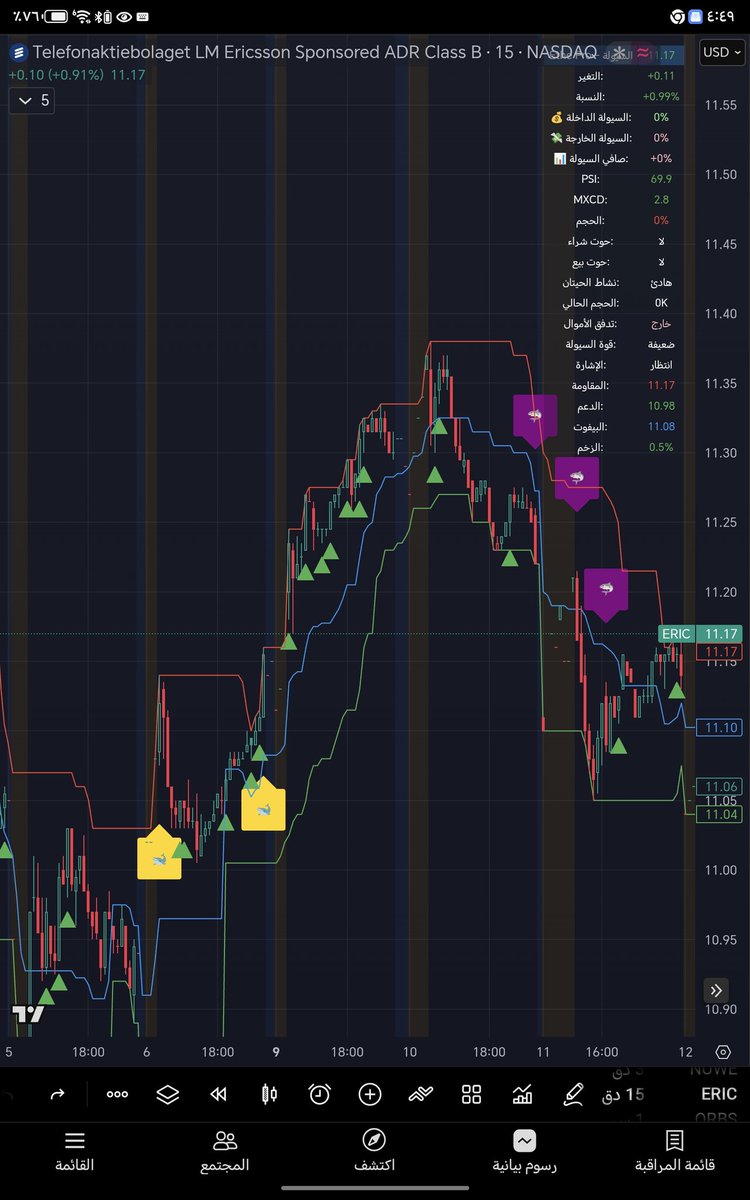Open the اكتشف explore tab
This screenshot has width=750, height=1200.
[x=374, y=1152]
